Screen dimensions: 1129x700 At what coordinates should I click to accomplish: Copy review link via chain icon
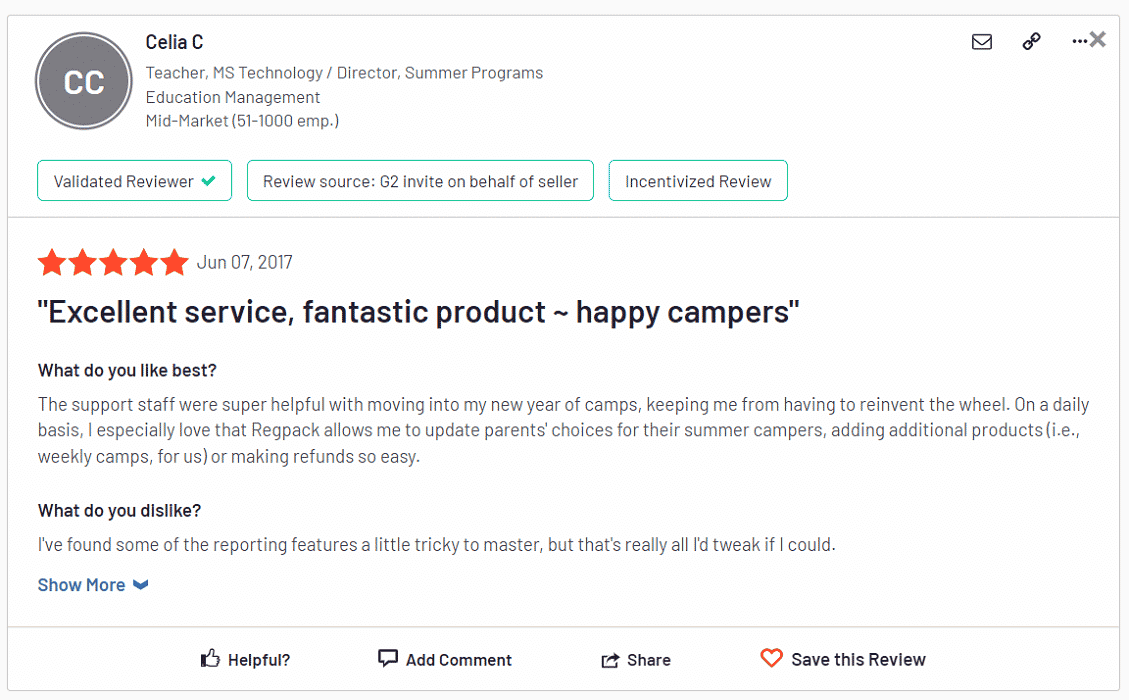(x=1031, y=42)
